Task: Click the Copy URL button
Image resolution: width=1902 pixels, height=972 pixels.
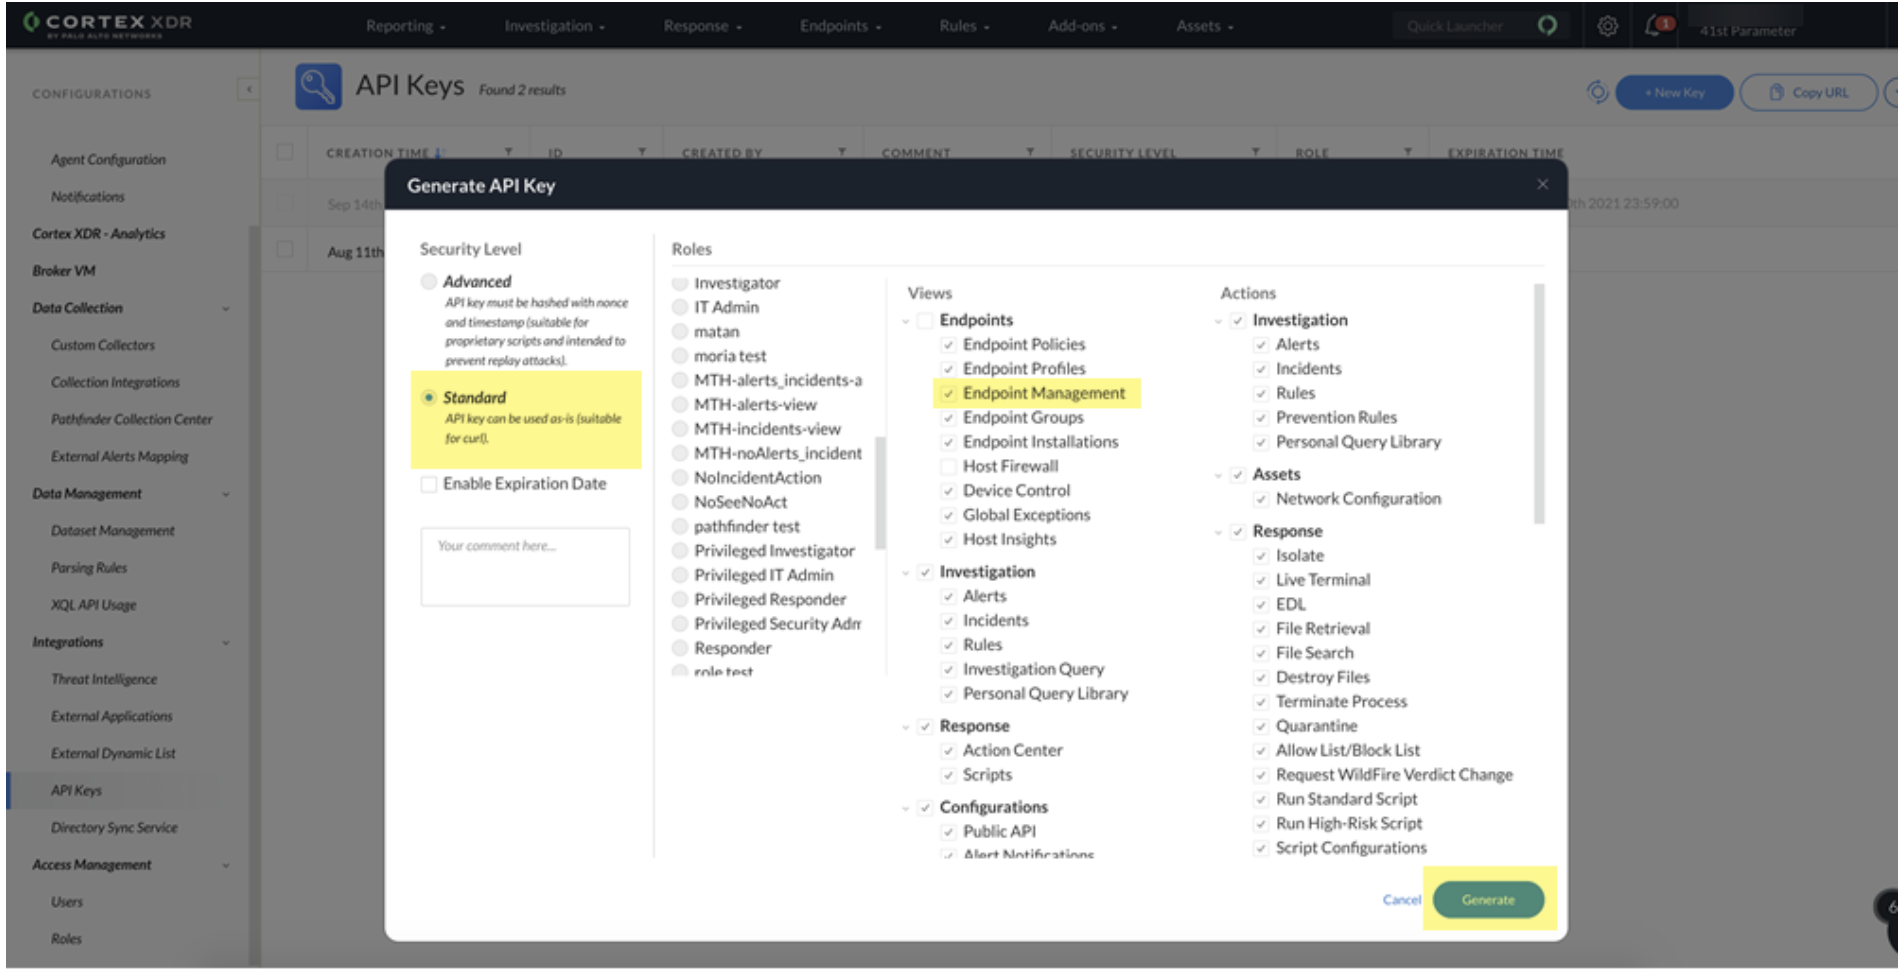Action: point(1808,92)
